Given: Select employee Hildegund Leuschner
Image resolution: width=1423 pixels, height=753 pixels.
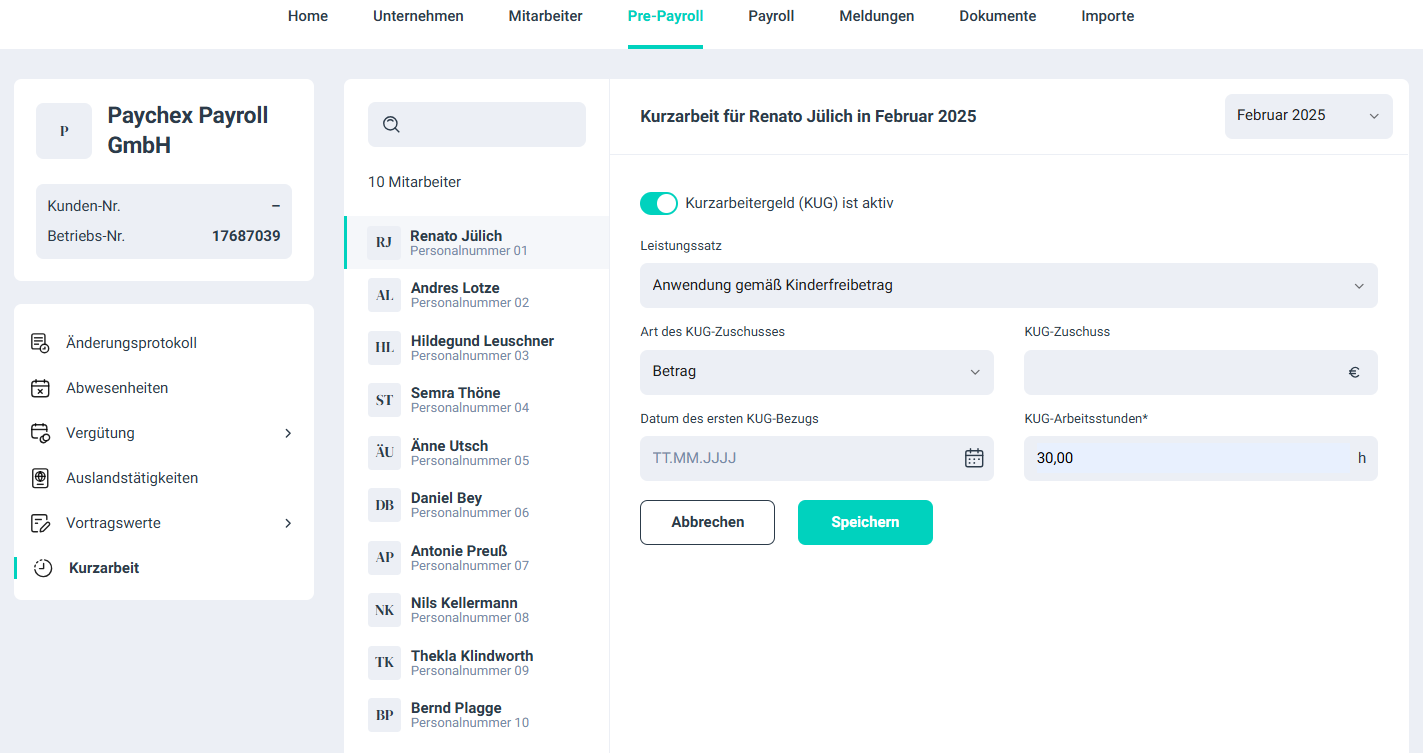Looking at the screenshot, I should [481, 347].
